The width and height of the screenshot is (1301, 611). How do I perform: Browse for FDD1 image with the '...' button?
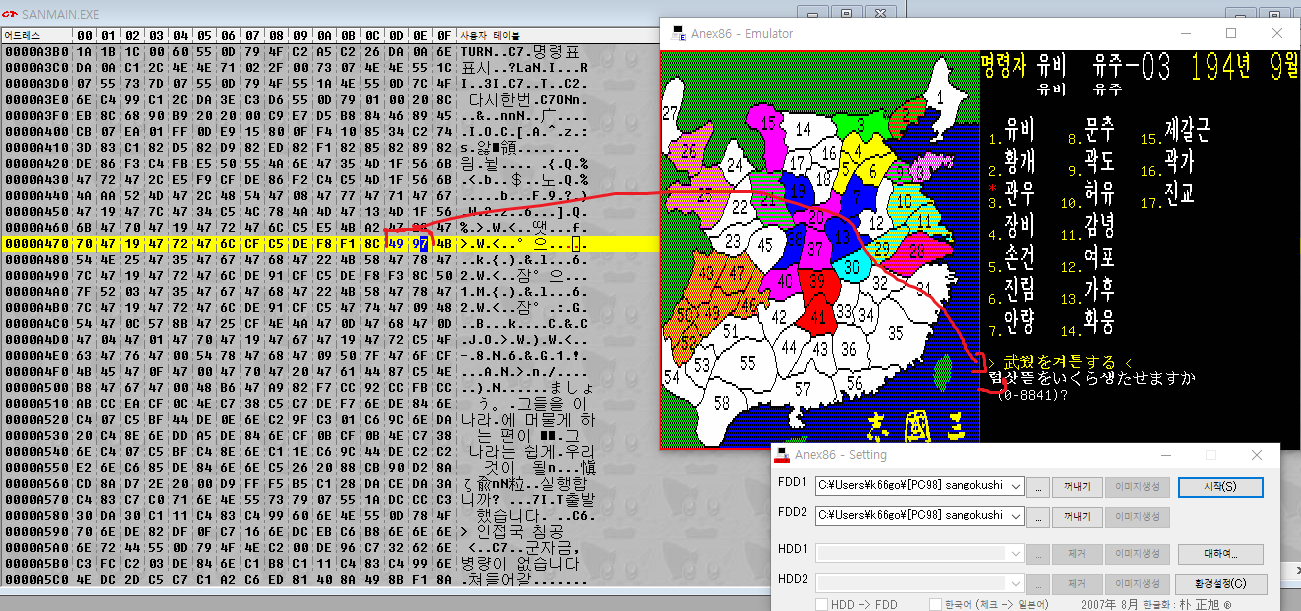click(x=1040, y=487)
